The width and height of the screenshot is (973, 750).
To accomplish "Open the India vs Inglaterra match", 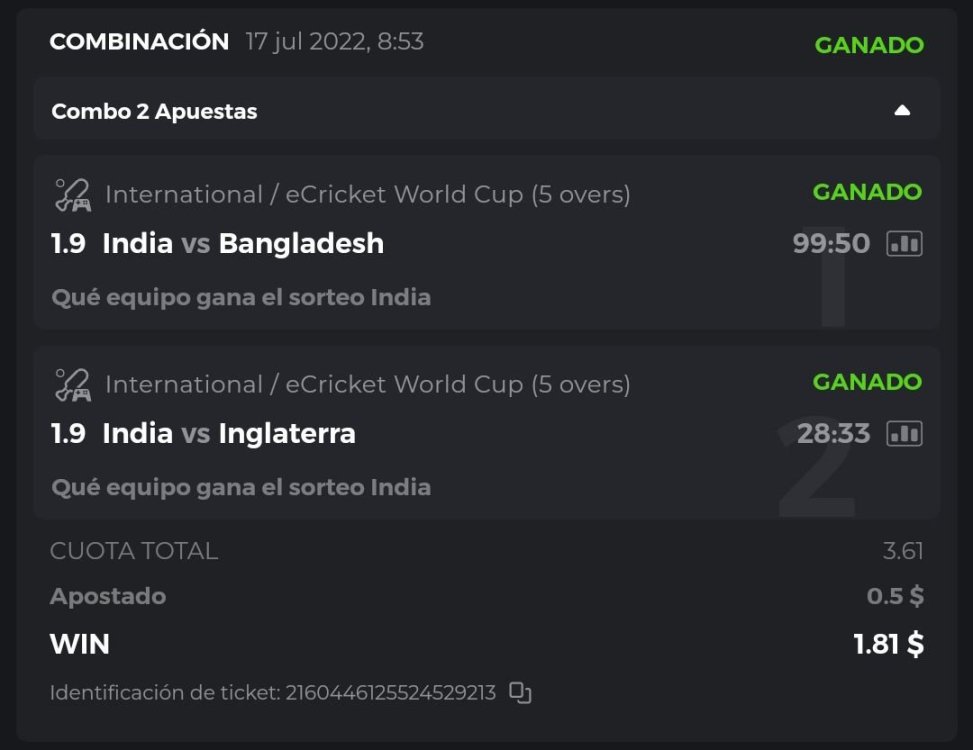I will tap(229, 433).
